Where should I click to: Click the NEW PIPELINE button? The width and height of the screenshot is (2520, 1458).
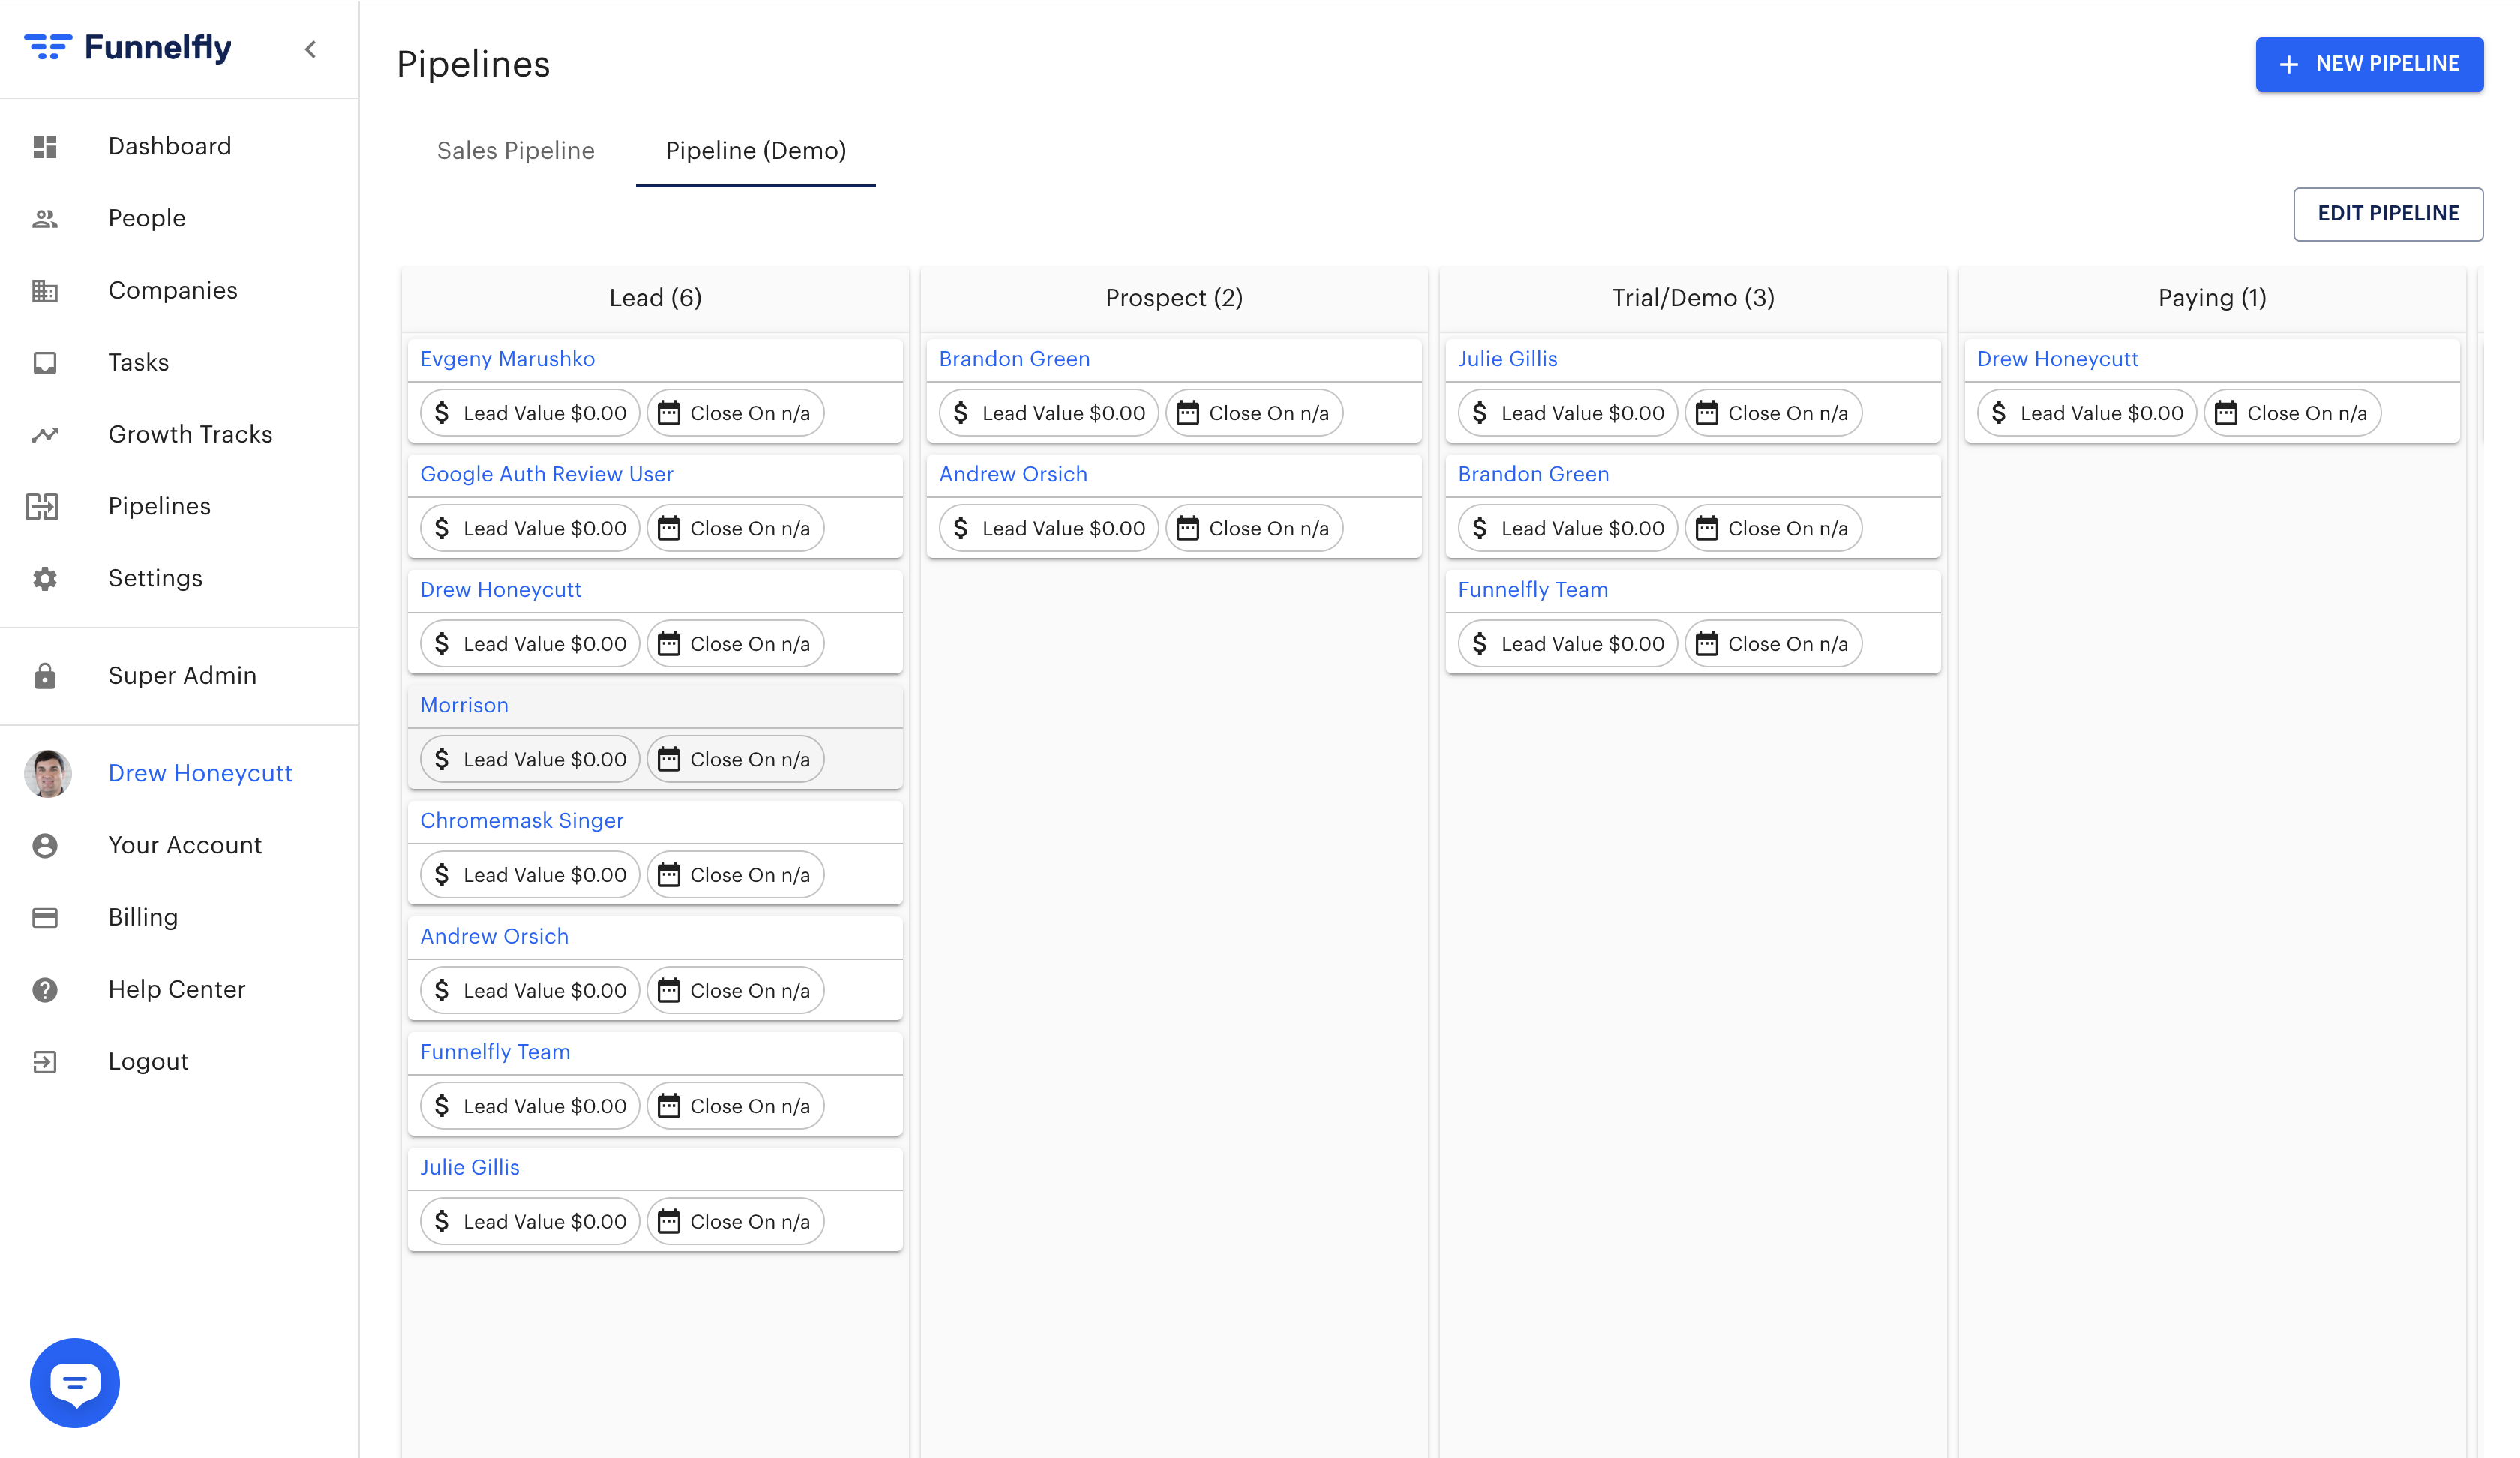(2368, 64)
